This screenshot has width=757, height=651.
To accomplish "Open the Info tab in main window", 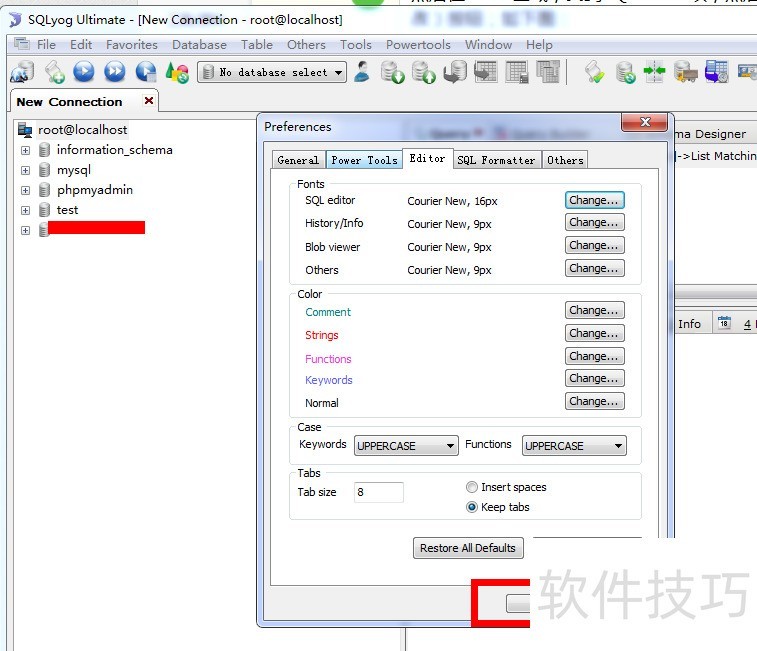I will pos(689,324).
